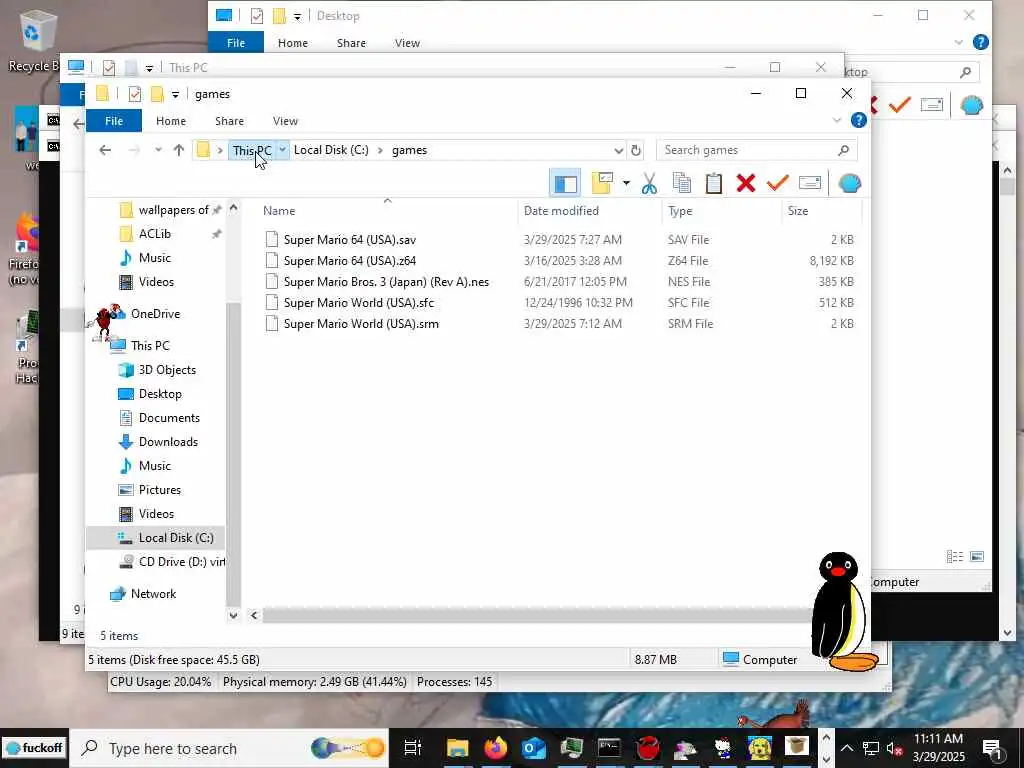
Task: Open the pinned wallpapers folder in sidebar
Action: tap(172, 210)
